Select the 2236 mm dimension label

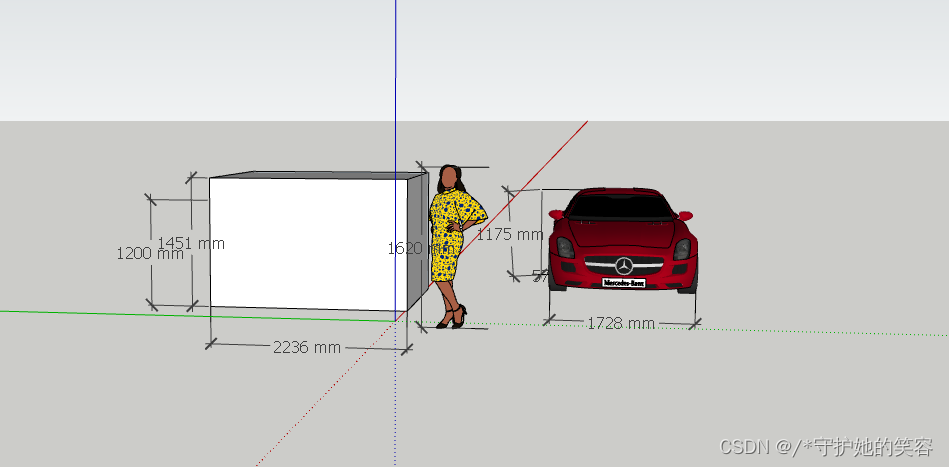point(307,347)
